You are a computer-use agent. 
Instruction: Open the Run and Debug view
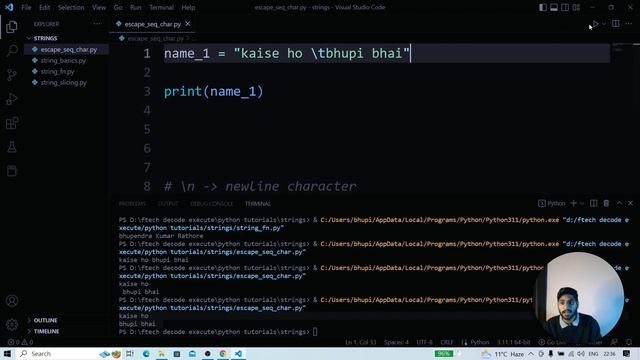tap(12, 99)
